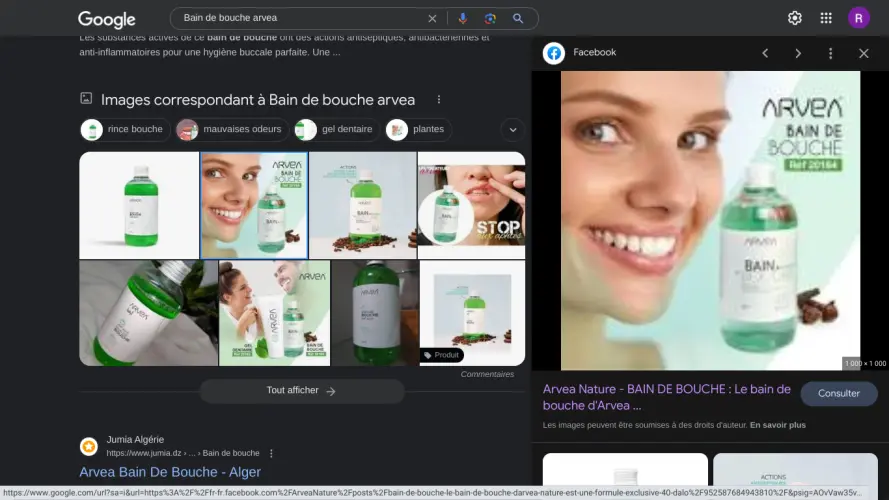Open the 'STOP' mouth ulcer thumbnail
This screenshot has width=889, height=500.
(x=471, y=205)
